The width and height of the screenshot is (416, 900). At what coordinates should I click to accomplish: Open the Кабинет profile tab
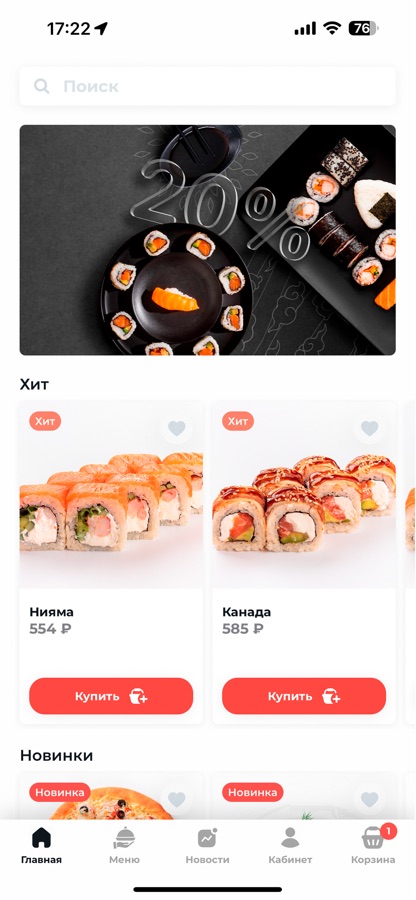pyautogui.click(x=290, y=845)
